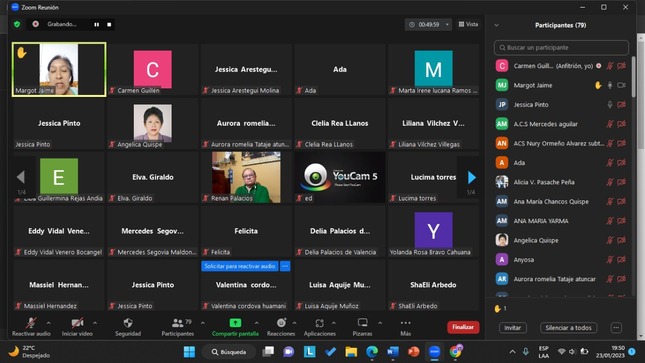Toggle Jessica Pinto camera icon in list
Image resolution: width=645 pixels, height=363 pixels.
[x=622, y=105]
